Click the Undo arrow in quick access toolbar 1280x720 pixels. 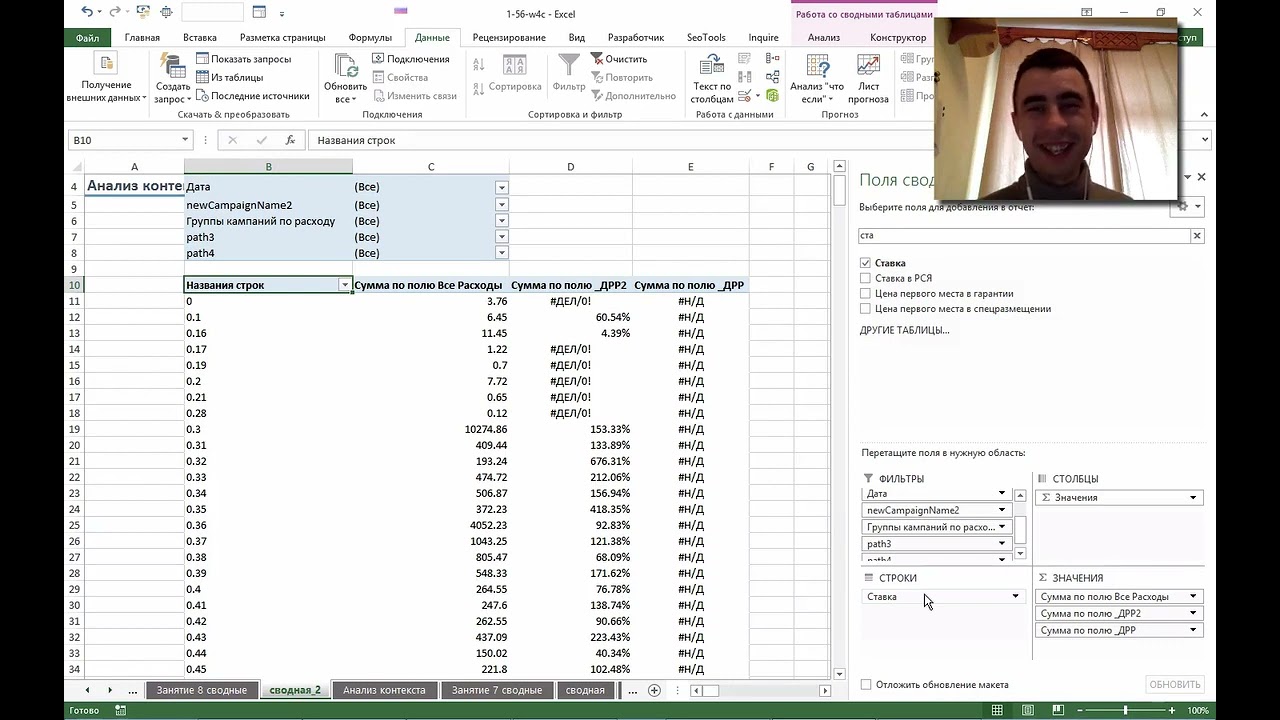(87, 12)
